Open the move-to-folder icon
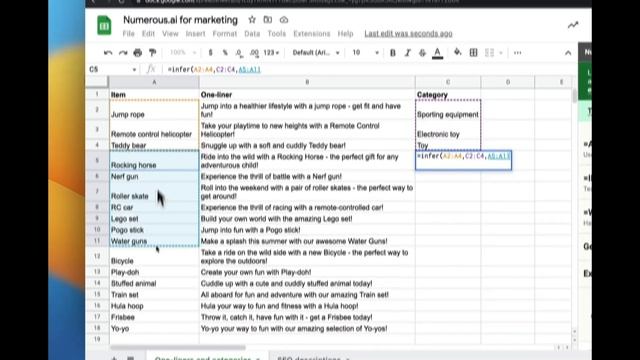Screen dimensions: 640x360 [x=268, y=20]
